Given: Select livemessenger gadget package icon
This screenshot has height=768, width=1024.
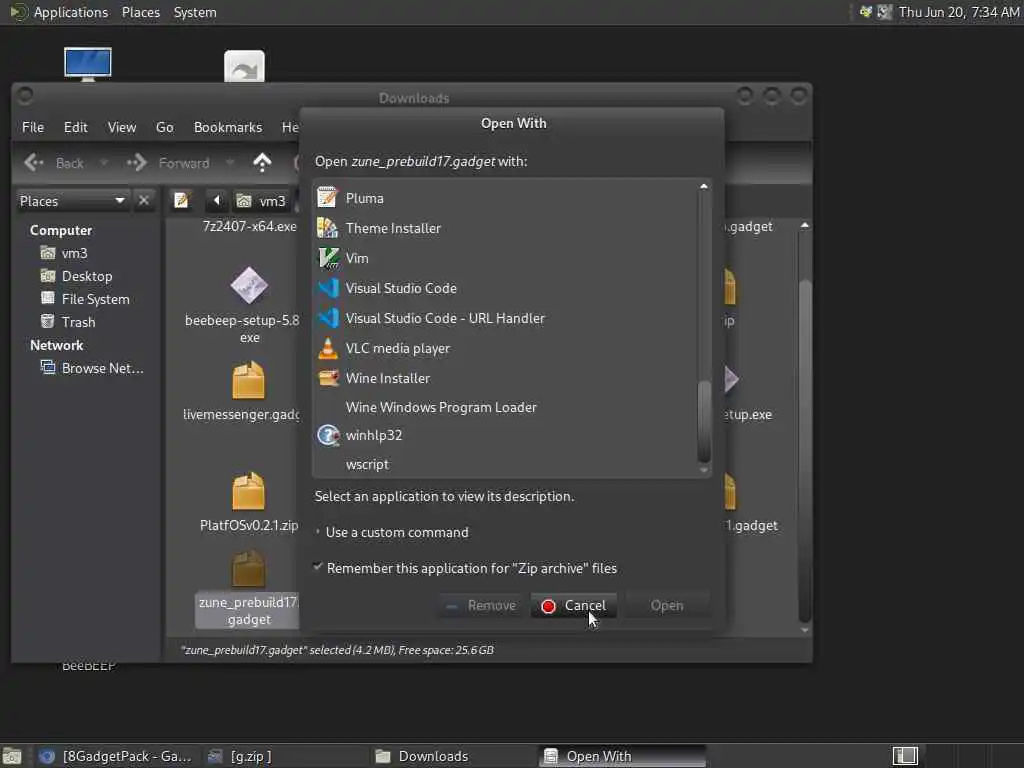Looking at the screenshot, I should click(249, 380).
